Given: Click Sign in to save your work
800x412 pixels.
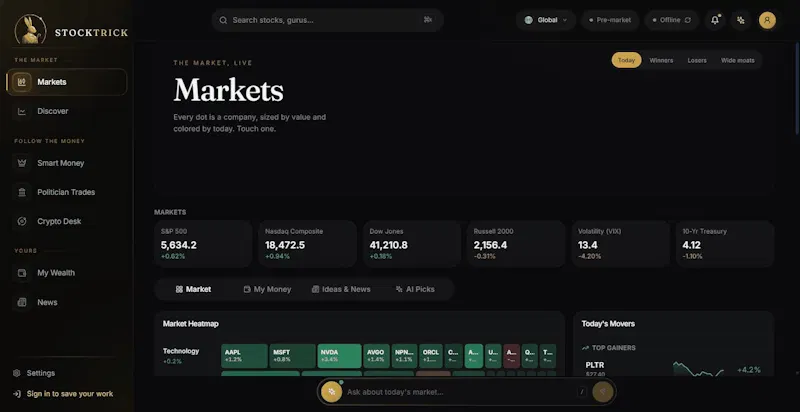Looking at the screenshot, I should point(63,394).
